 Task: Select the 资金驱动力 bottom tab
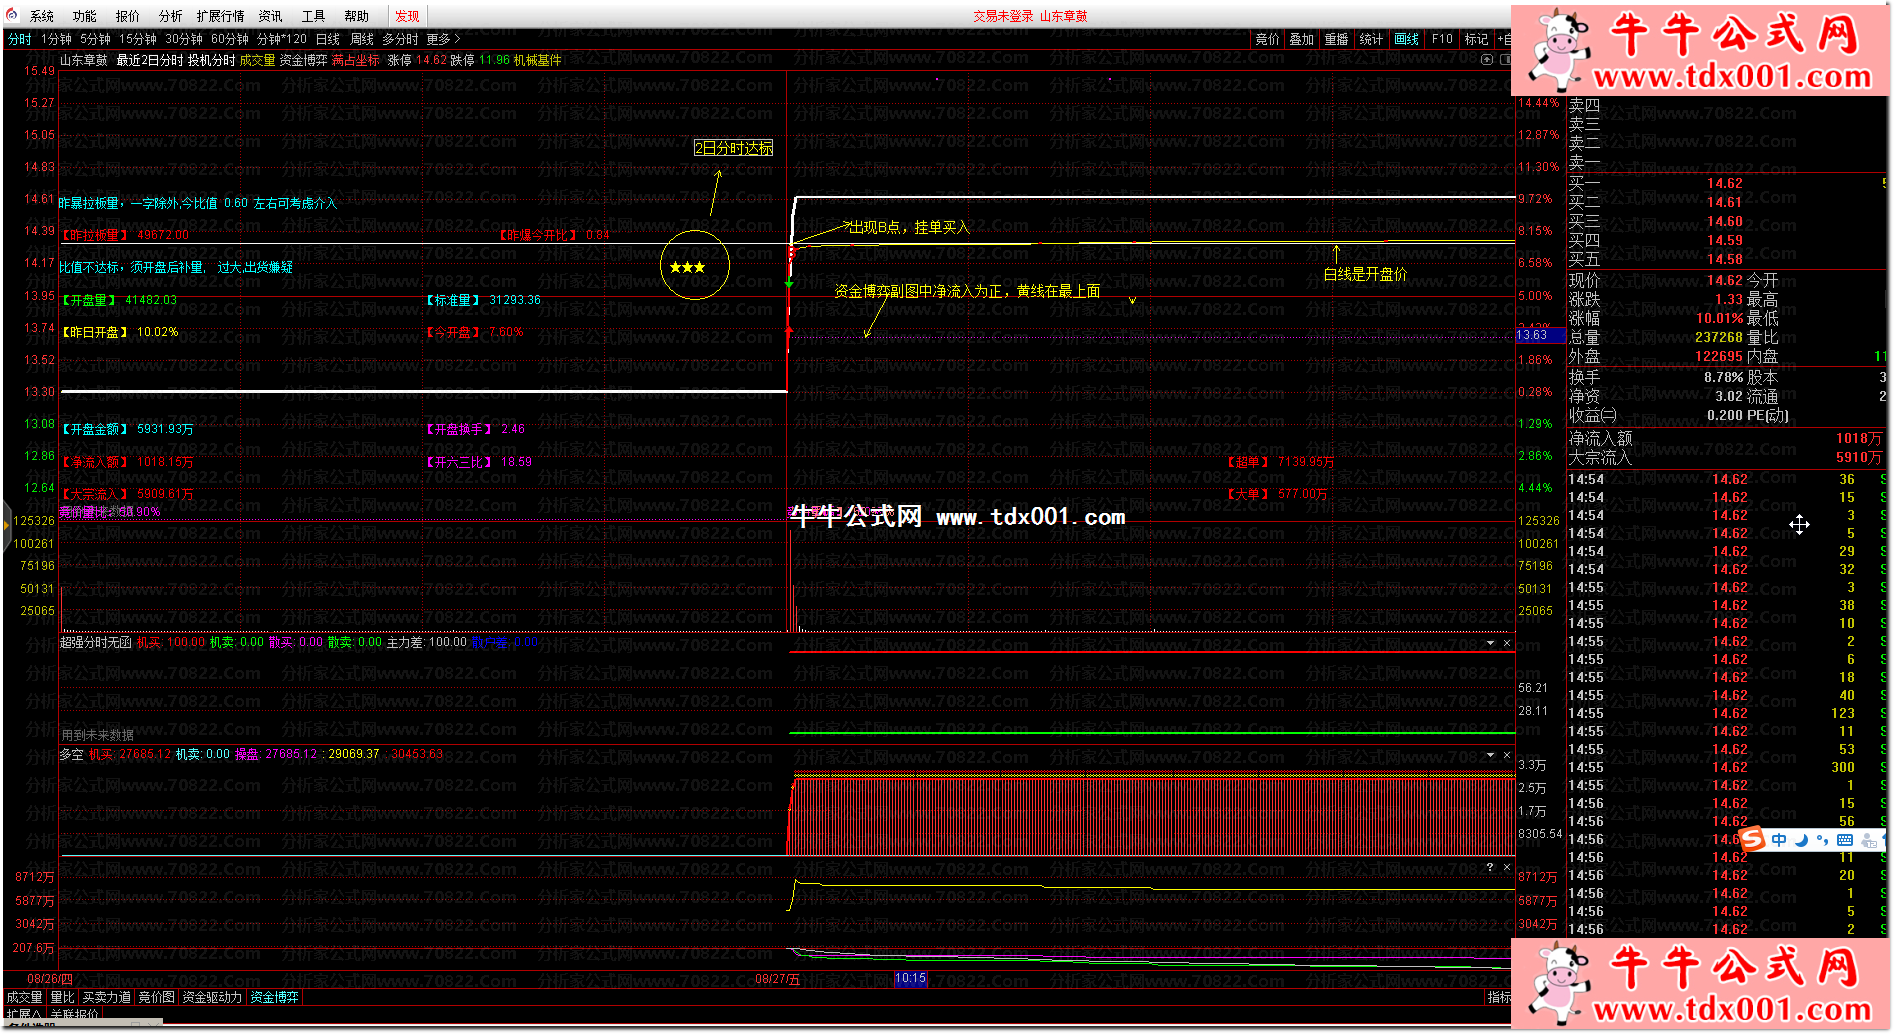tap(212, 997)
